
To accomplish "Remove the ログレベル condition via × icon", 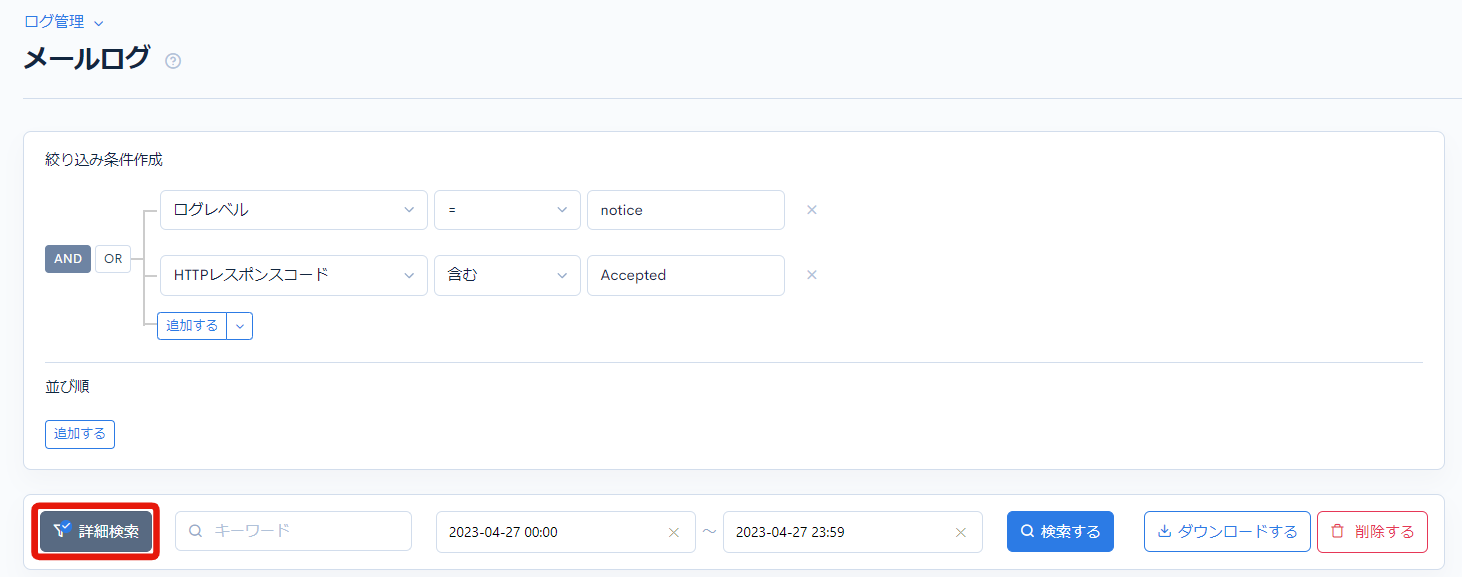I will [811, 210].
